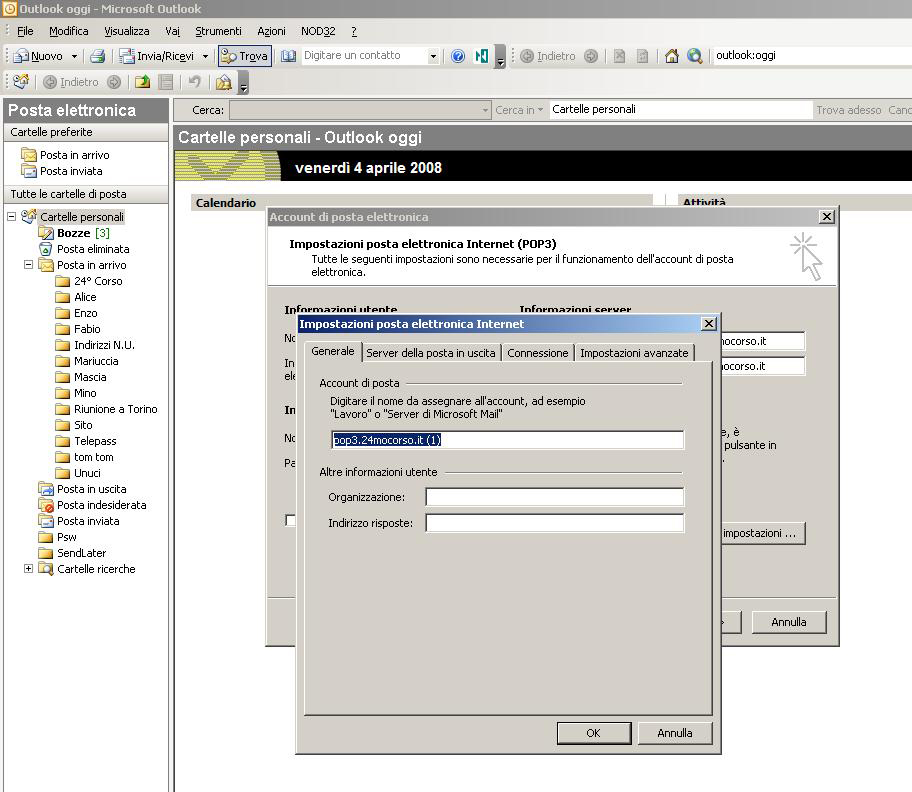The image size is (912, 792).
Task: Open the Nuovo dropdown arrow
Action: [74, 56]
